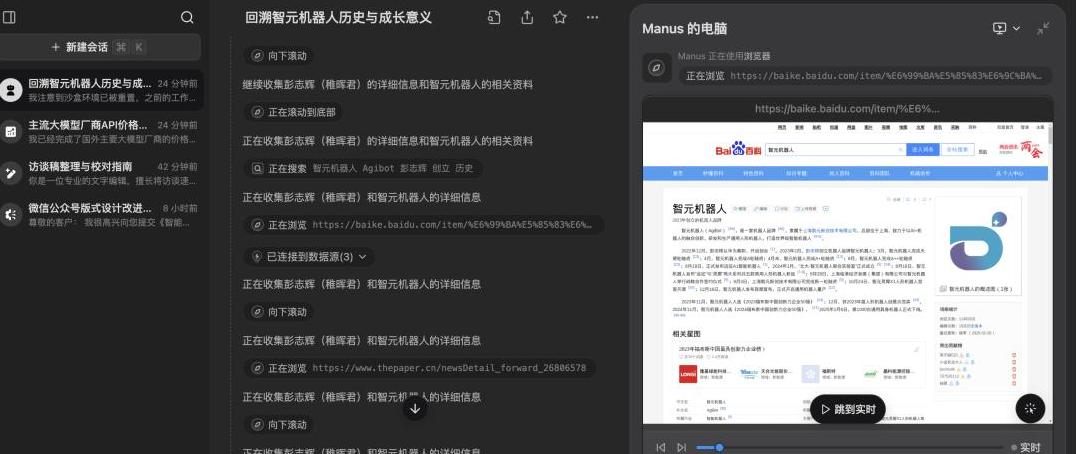Click the 正在浏览 URL chip in computer panel
The height and width of the screenshot is (454, 1076).
point(865,75)
